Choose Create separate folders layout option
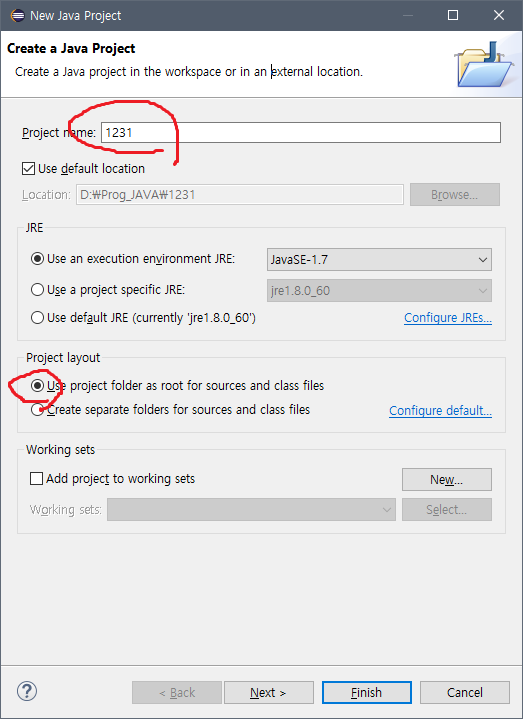 pos(37,409)
